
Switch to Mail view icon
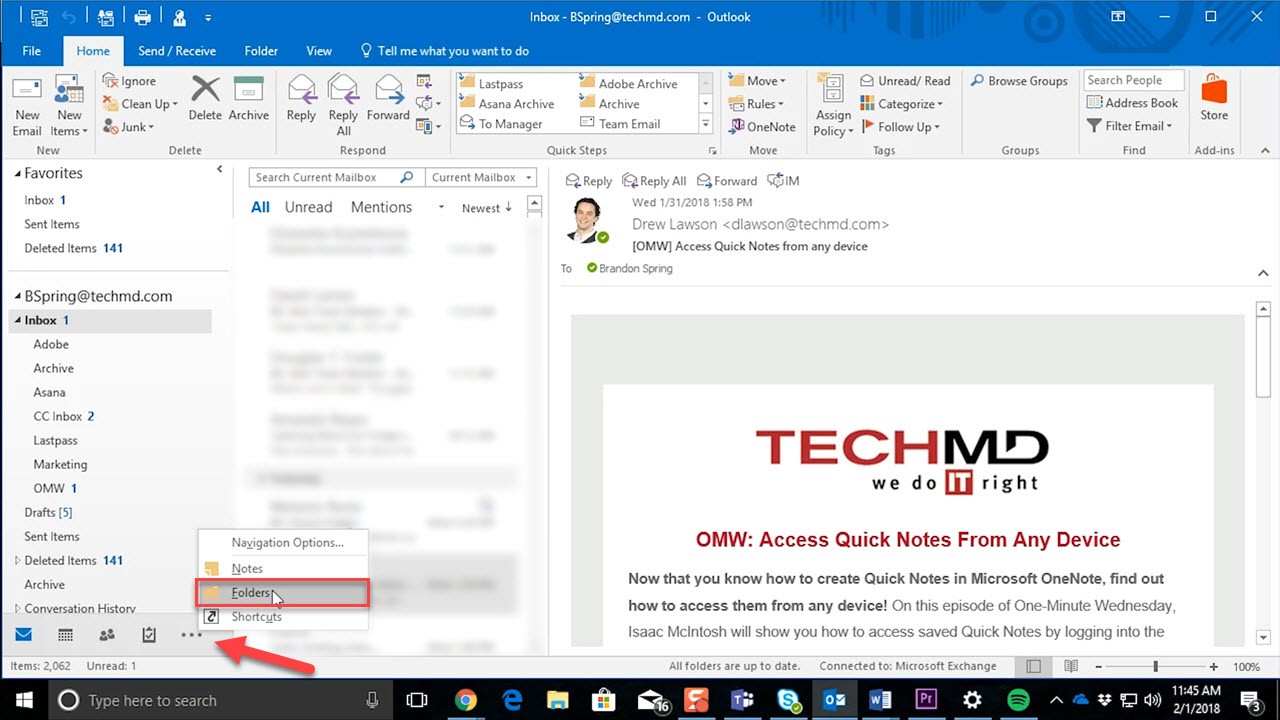[x=23, y=635]
